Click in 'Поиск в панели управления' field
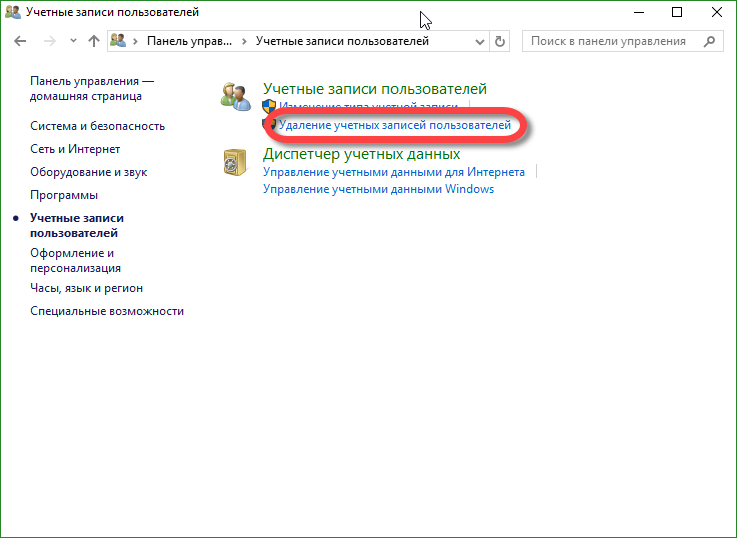Viewport: 737px width, 538px height. tap(608, 41)
